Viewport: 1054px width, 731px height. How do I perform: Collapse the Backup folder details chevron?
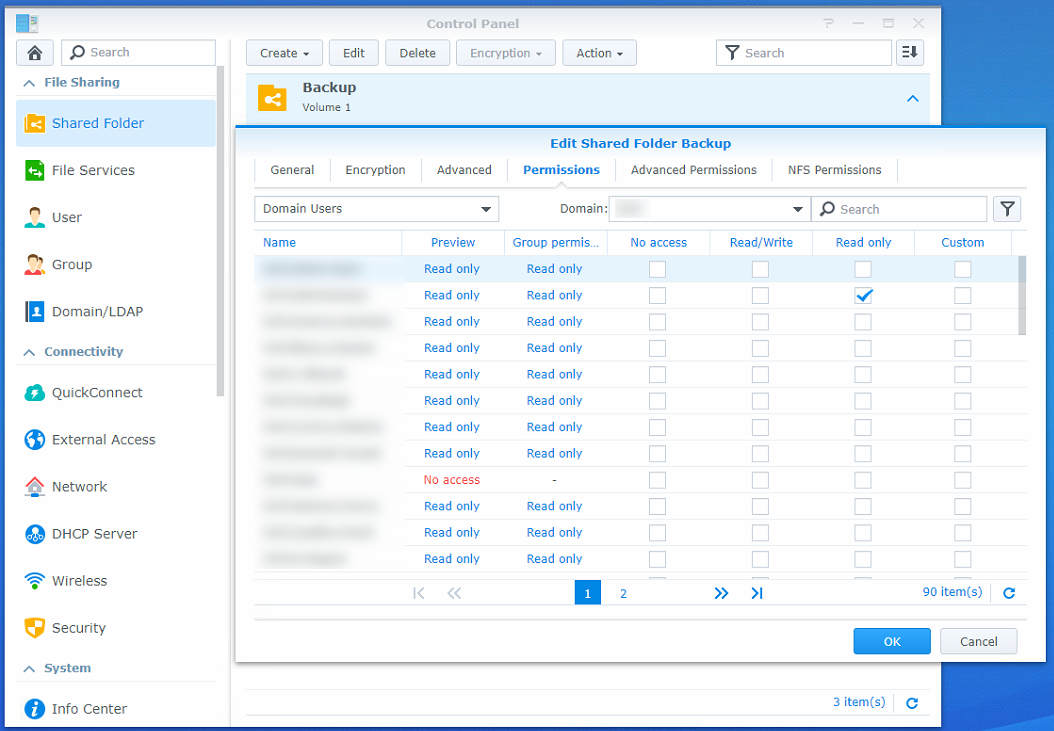912,98
